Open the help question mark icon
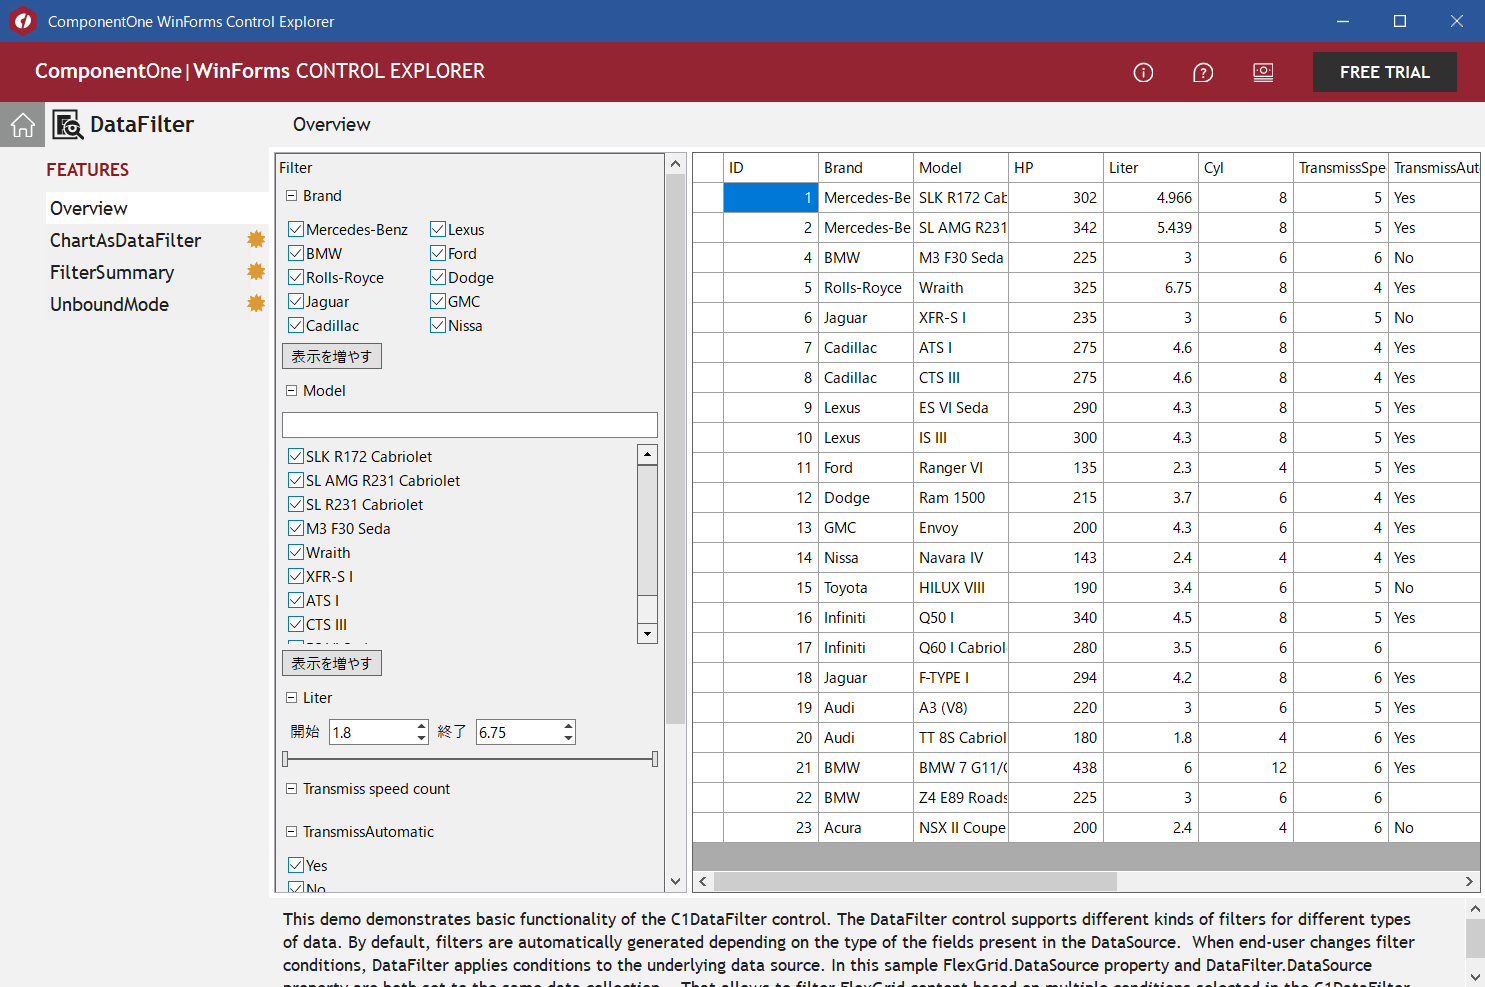This screenshot has width=1485, height=987. point(1203,72)
